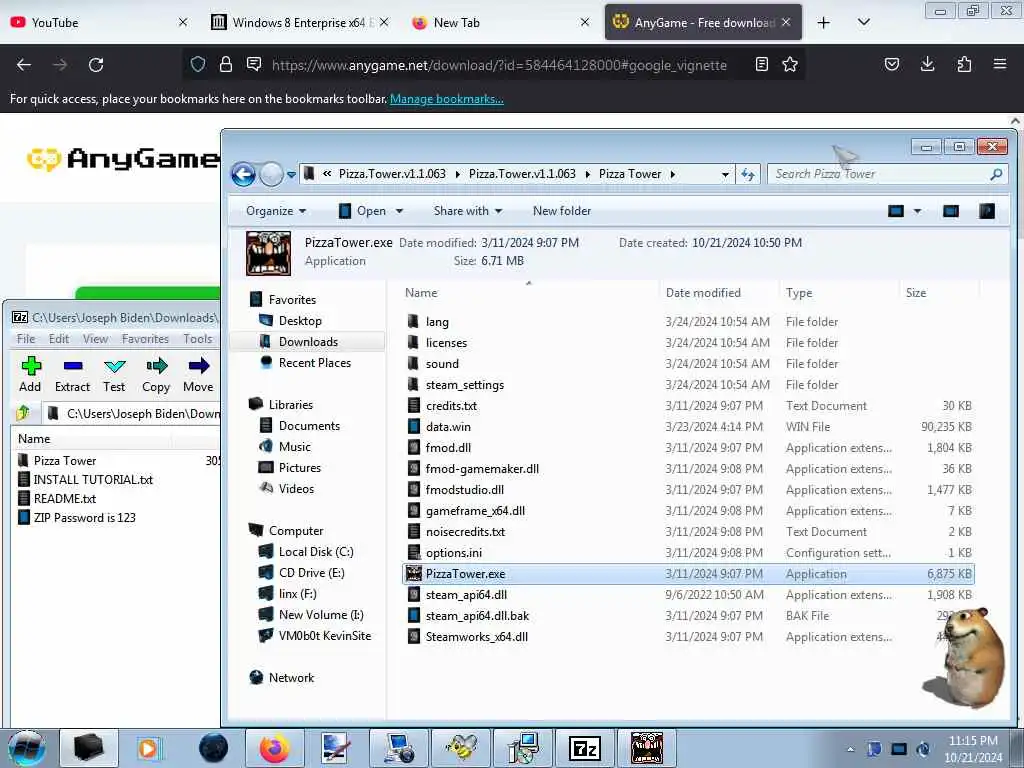Select PizzaTower.exe file

point(689,574)
